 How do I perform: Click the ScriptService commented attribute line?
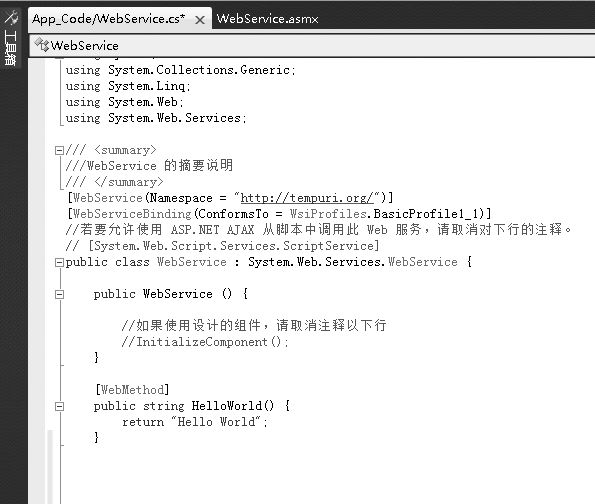222,246
